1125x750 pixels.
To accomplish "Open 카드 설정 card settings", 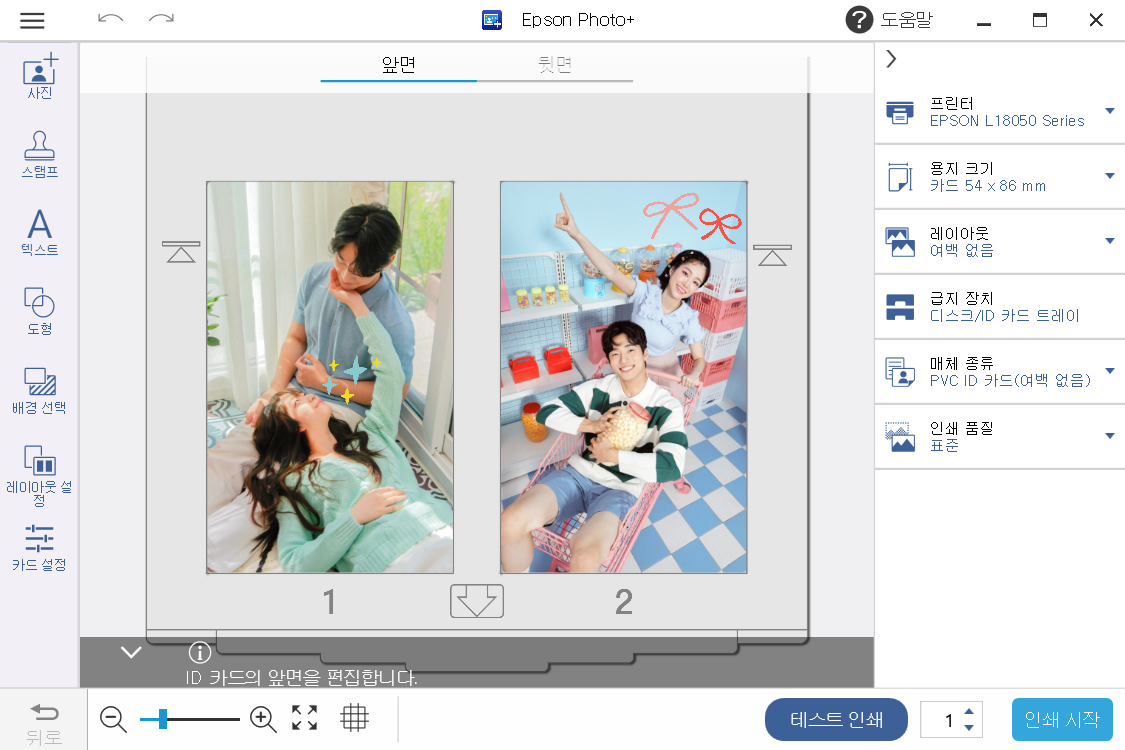I will [x=39, y=548].
